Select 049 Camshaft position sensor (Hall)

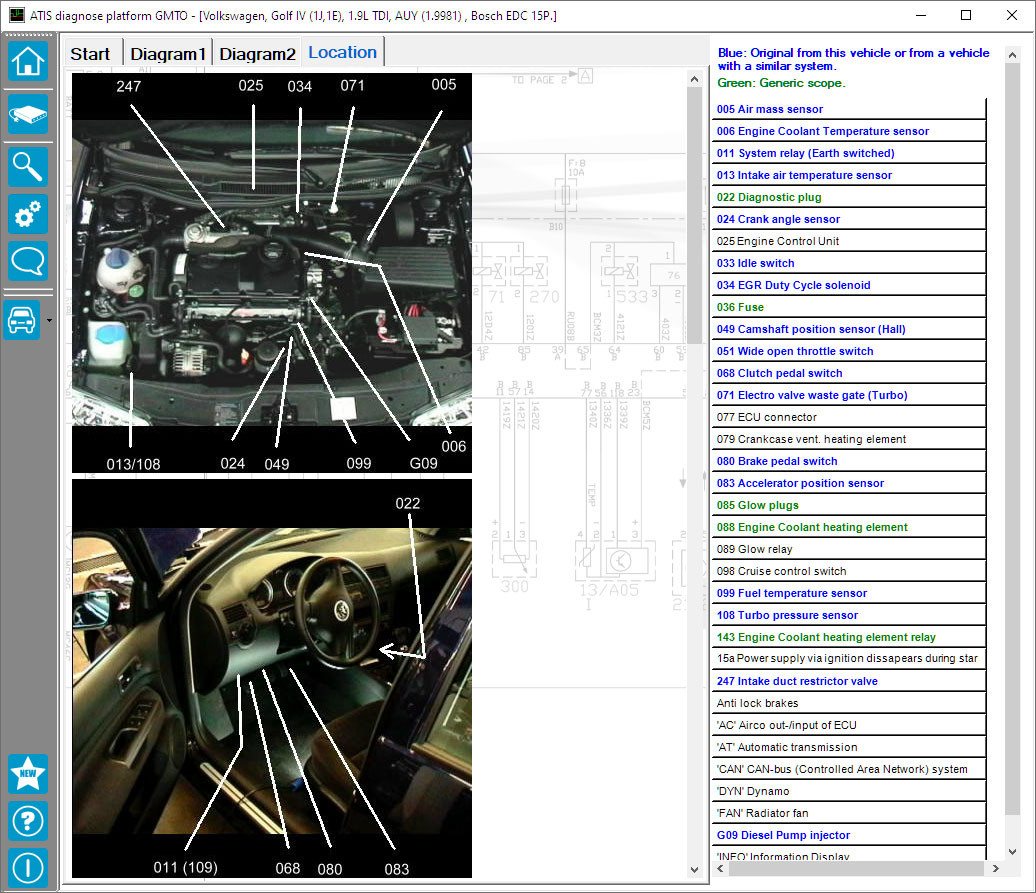tap(848, 329)
